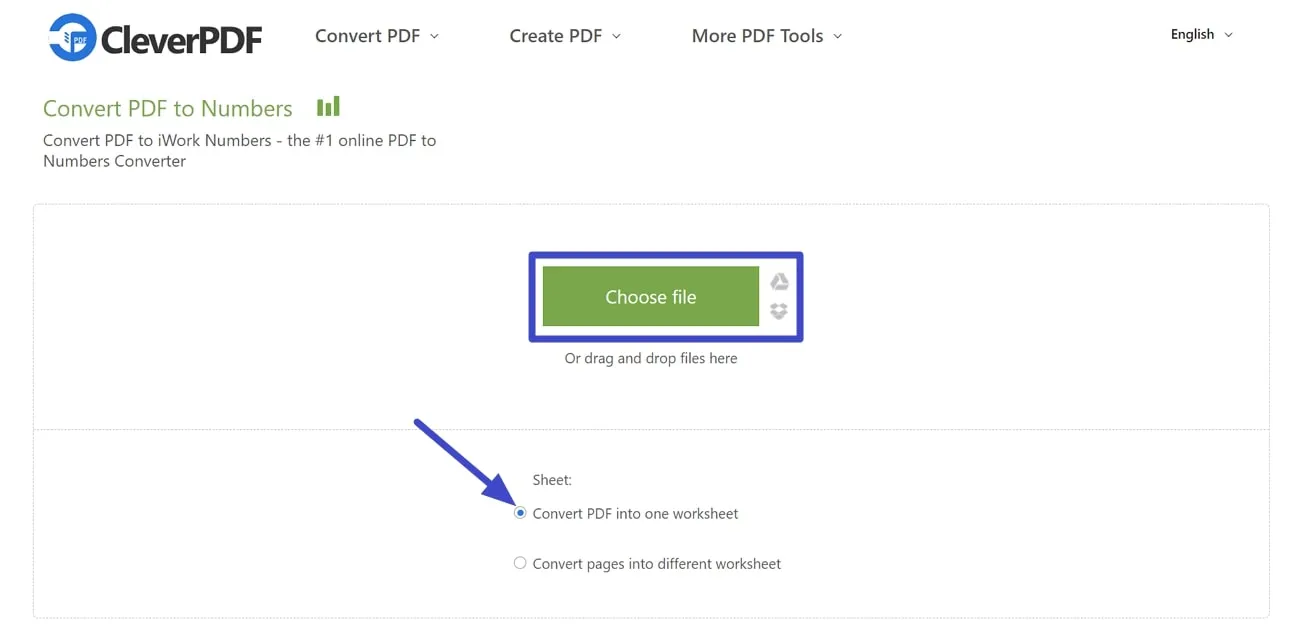Open the Create PDF dropdown
Screen dimensions: 1300x639
point(564,36)
